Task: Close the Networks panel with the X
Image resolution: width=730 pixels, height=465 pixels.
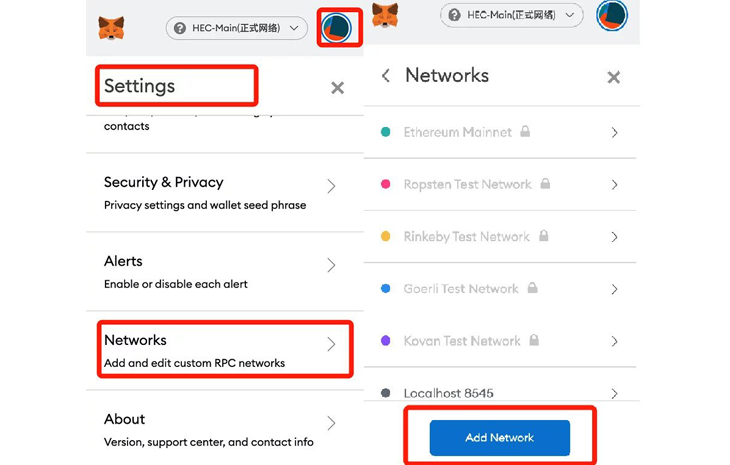Action: (x=614, y=77)
